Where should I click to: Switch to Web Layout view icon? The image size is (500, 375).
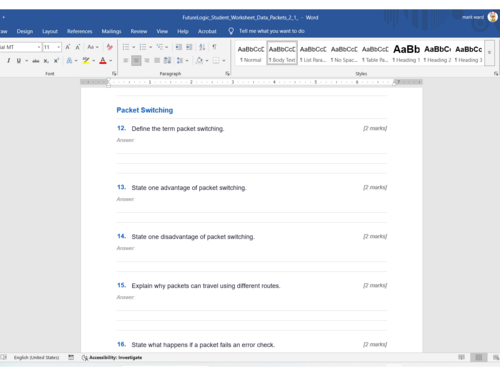496,357
